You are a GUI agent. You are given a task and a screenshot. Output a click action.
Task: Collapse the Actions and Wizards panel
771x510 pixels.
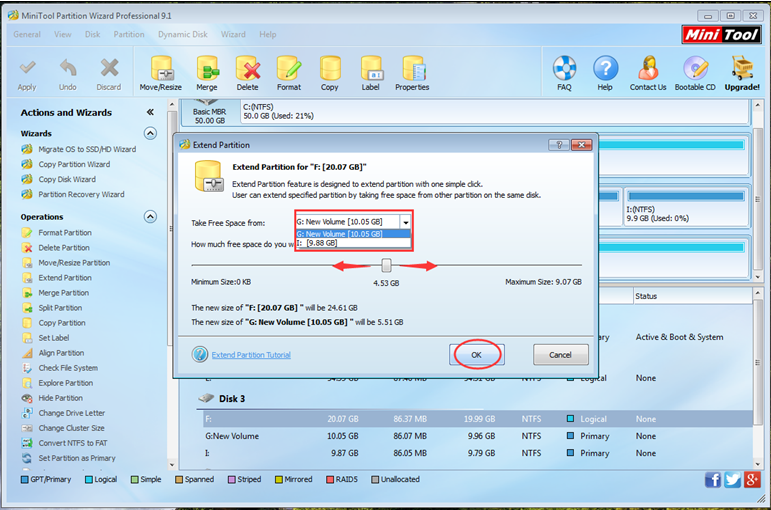(x=150, y=112)
